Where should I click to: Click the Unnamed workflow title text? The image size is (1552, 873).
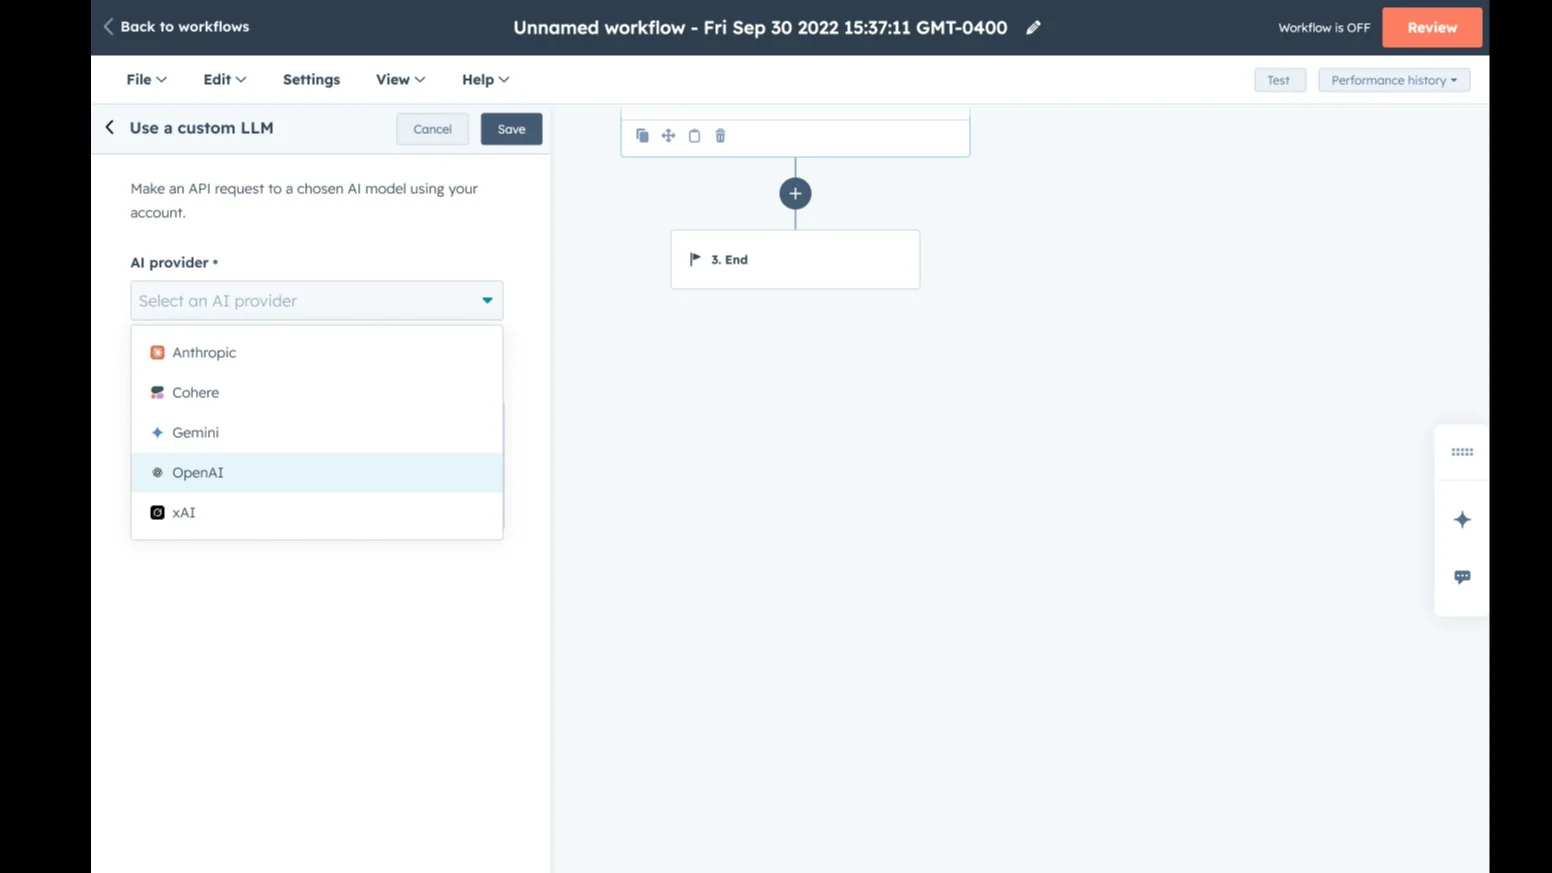click(x=760, y=28)
